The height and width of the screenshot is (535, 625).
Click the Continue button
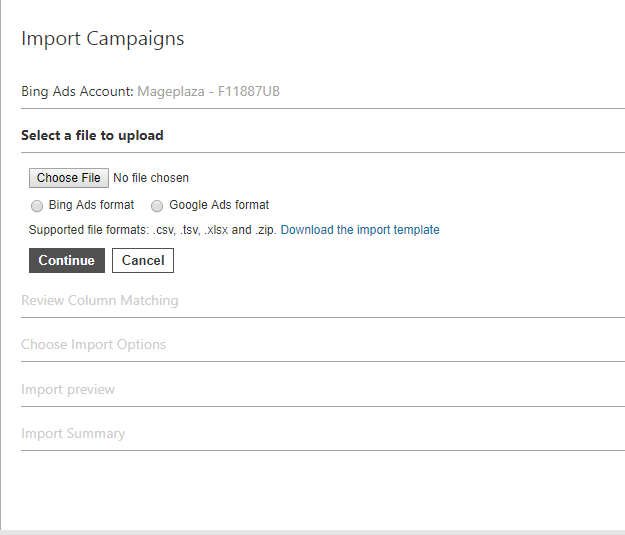(x=67, y=260)
